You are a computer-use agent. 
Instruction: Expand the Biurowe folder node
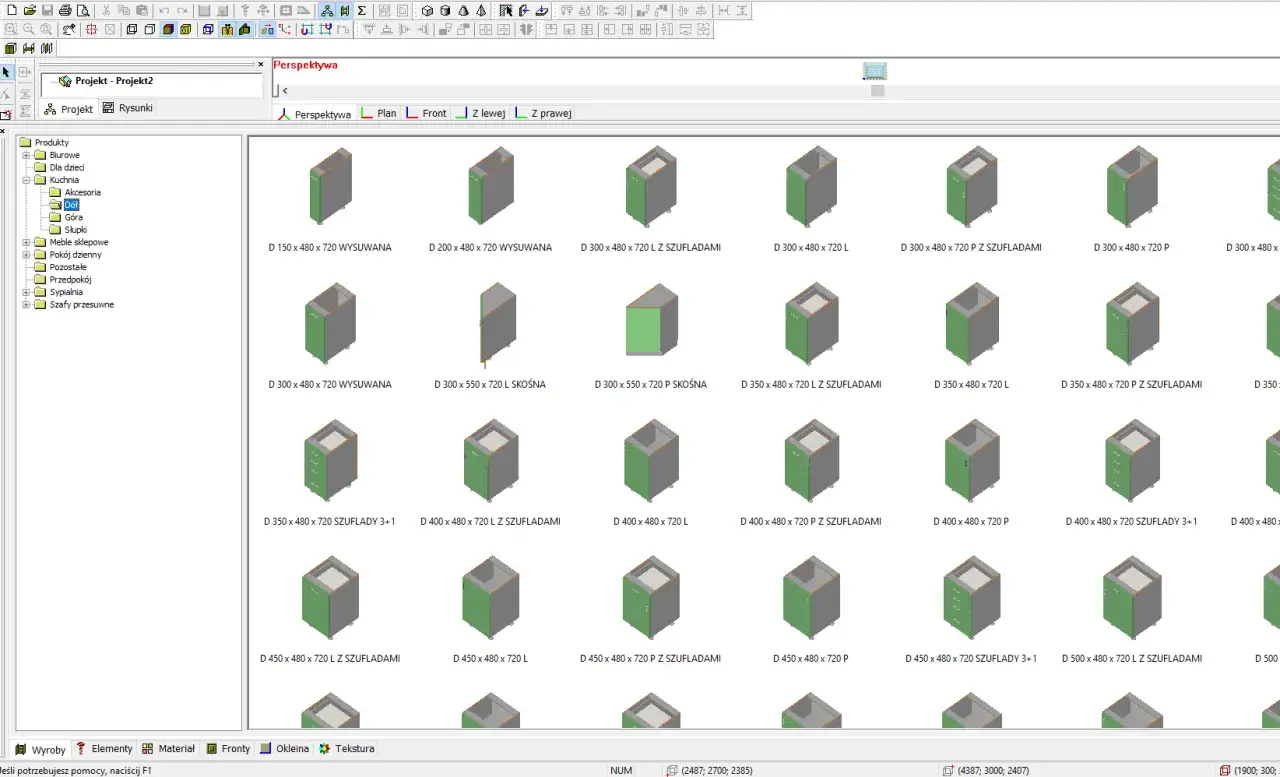tap(26, 155)
